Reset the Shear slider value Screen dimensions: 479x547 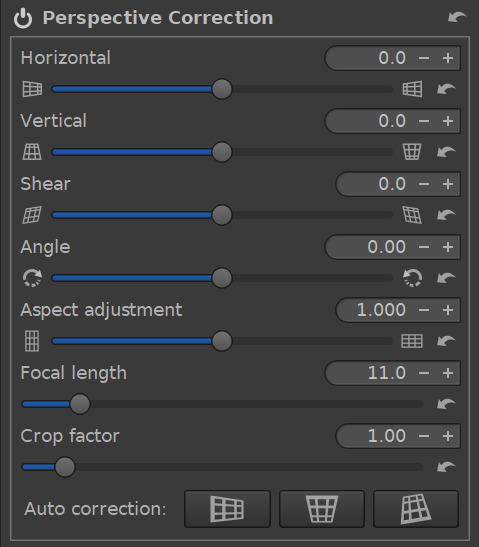[x=446, y=215]
